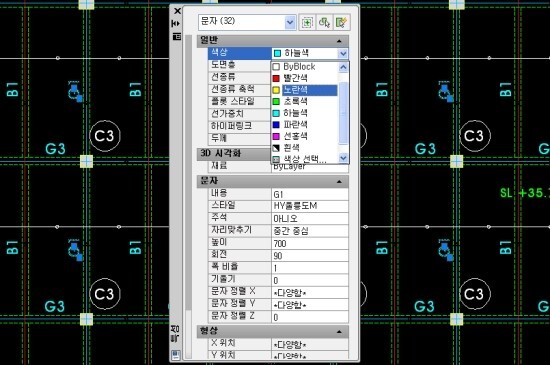
Task: Close the properties palette with the X
Action: point(177,11)
